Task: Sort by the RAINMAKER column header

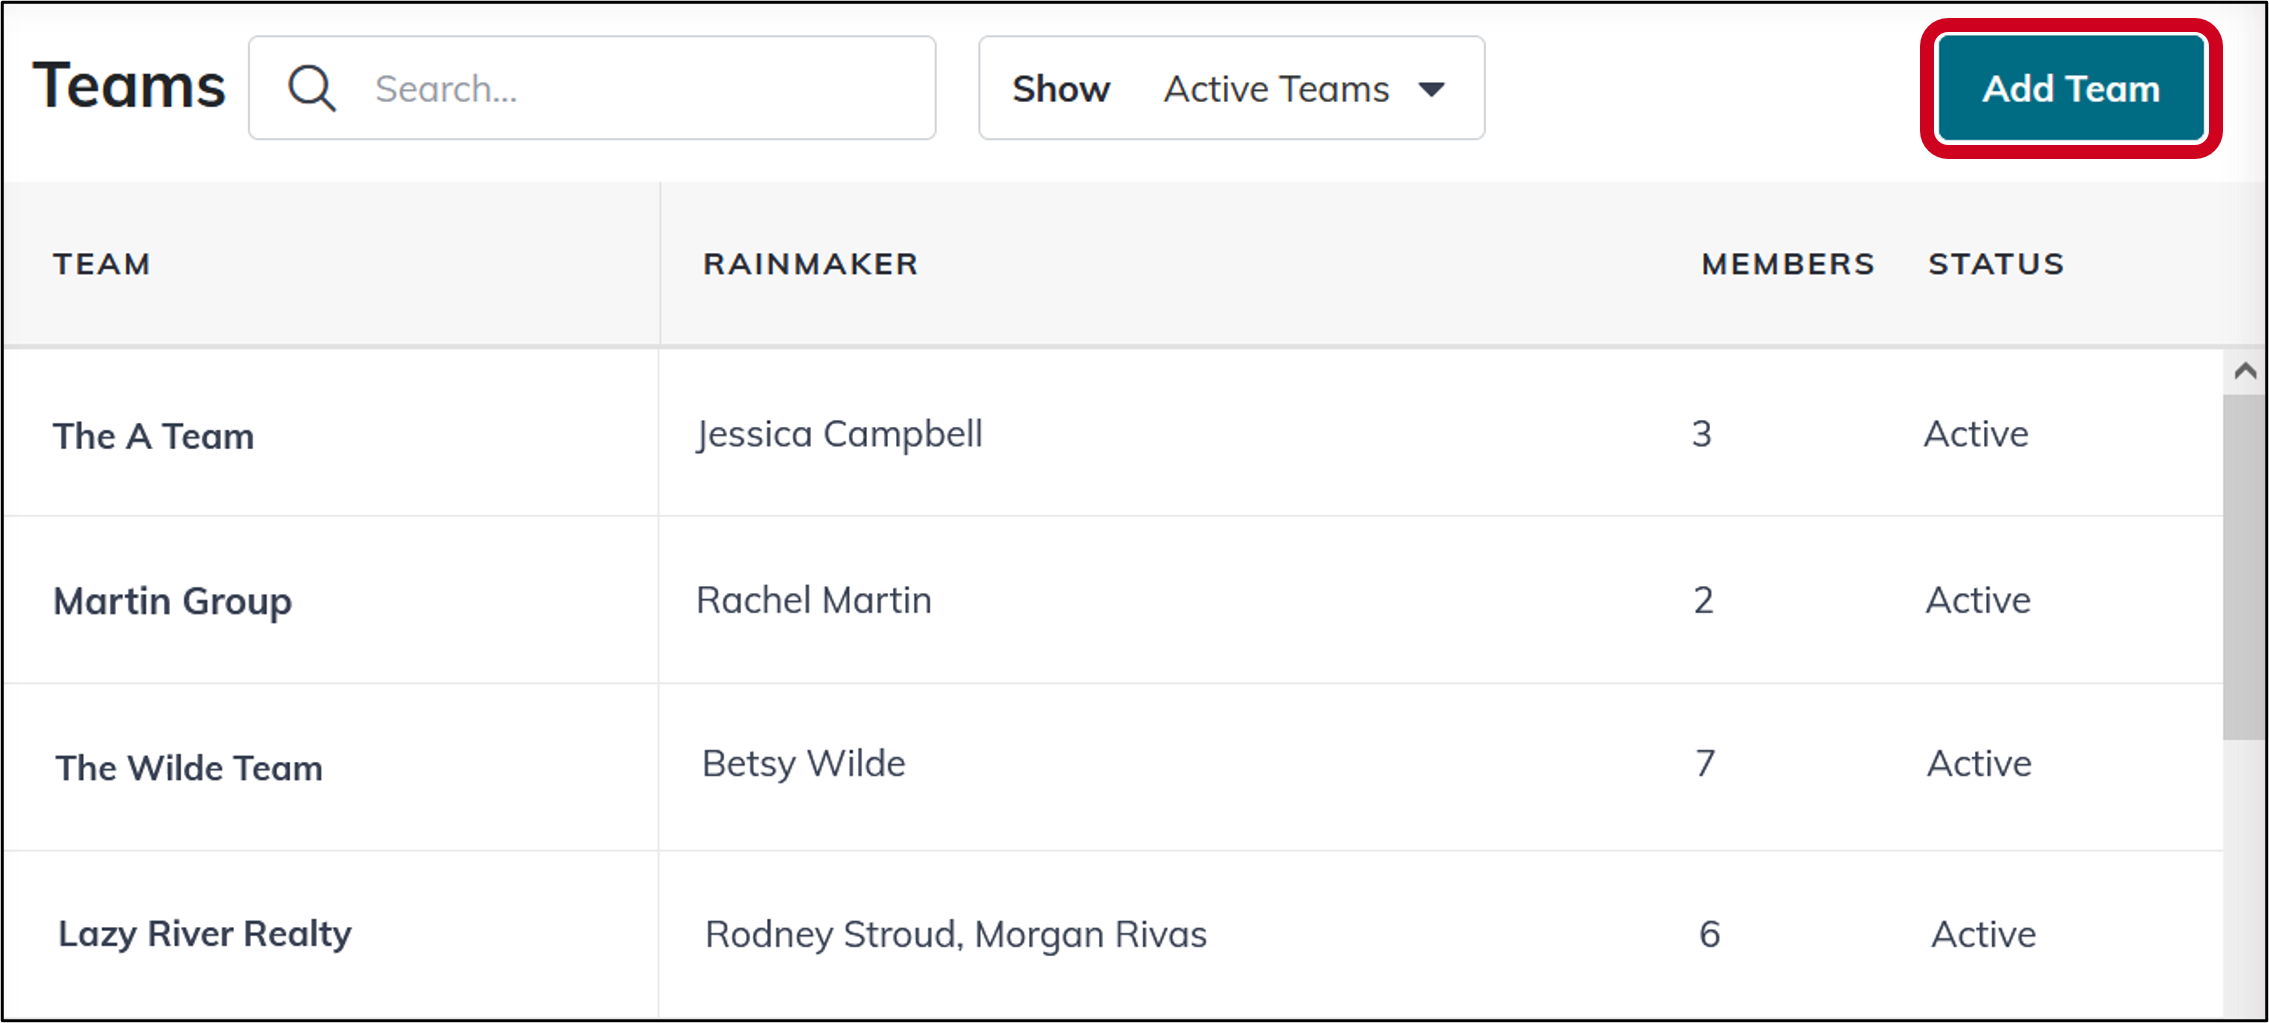Action: click(x=811, y=263)
